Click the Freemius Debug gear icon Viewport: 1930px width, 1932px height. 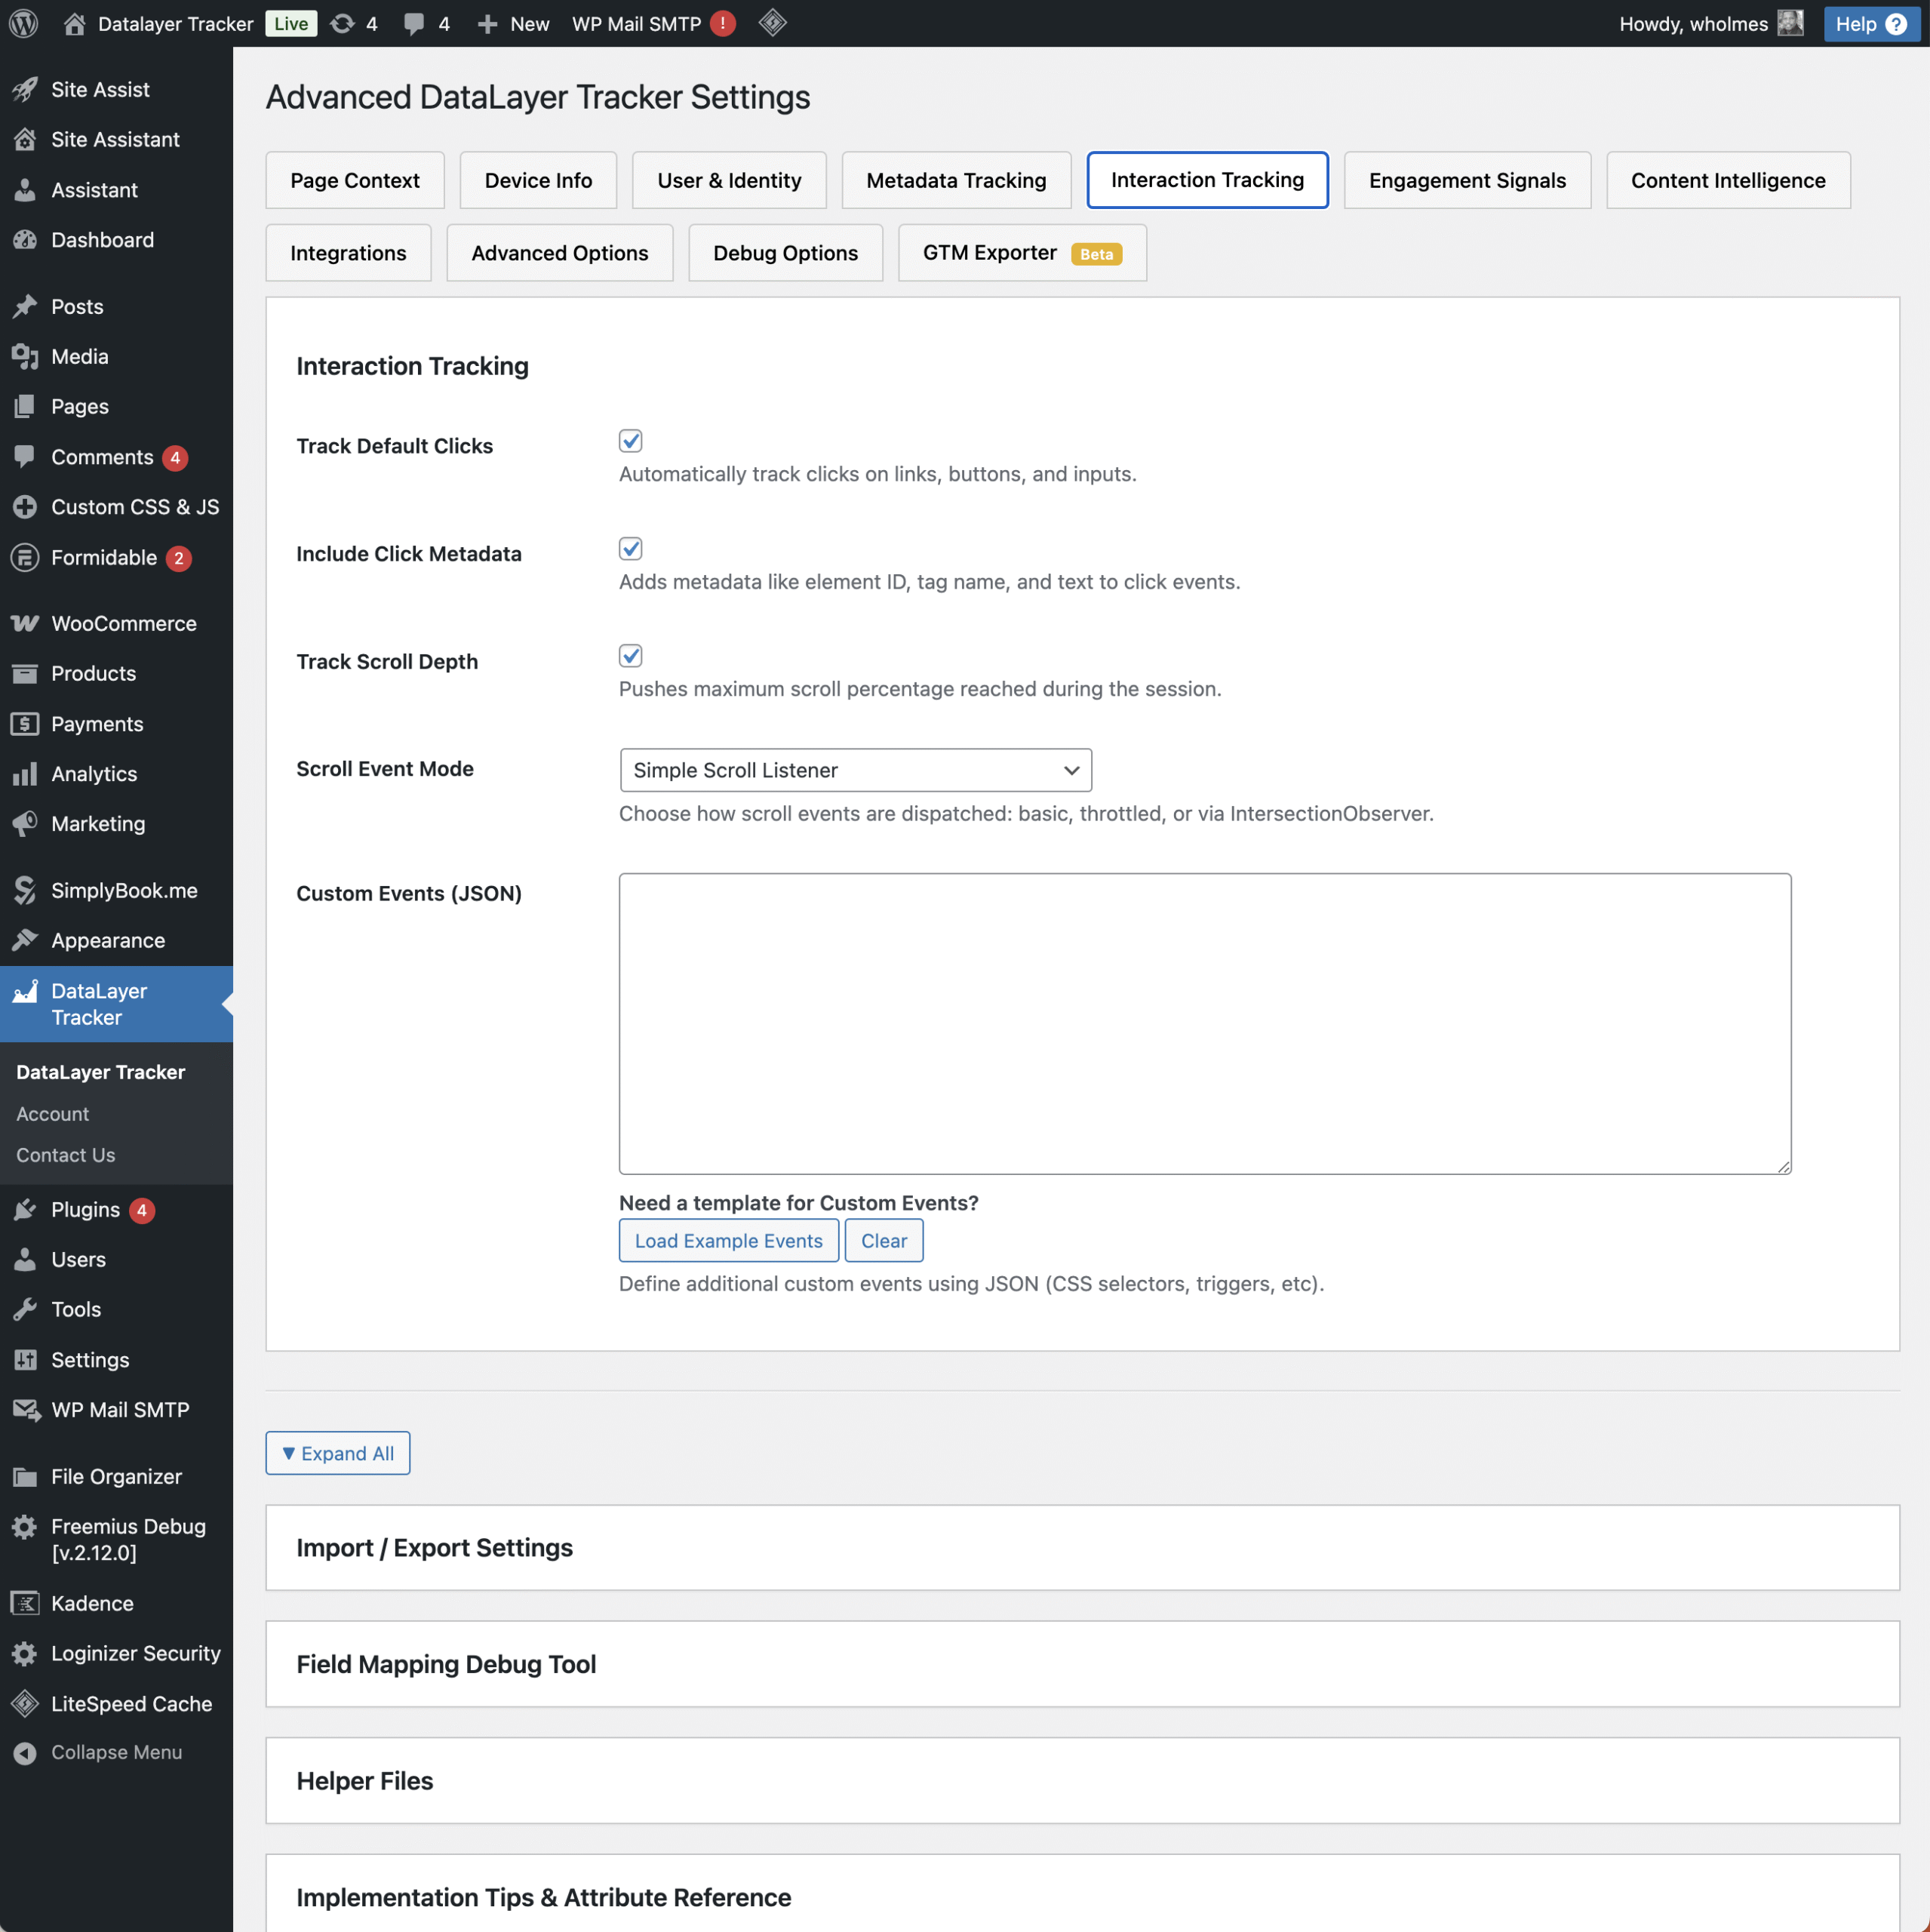[x=25, y=1527]
